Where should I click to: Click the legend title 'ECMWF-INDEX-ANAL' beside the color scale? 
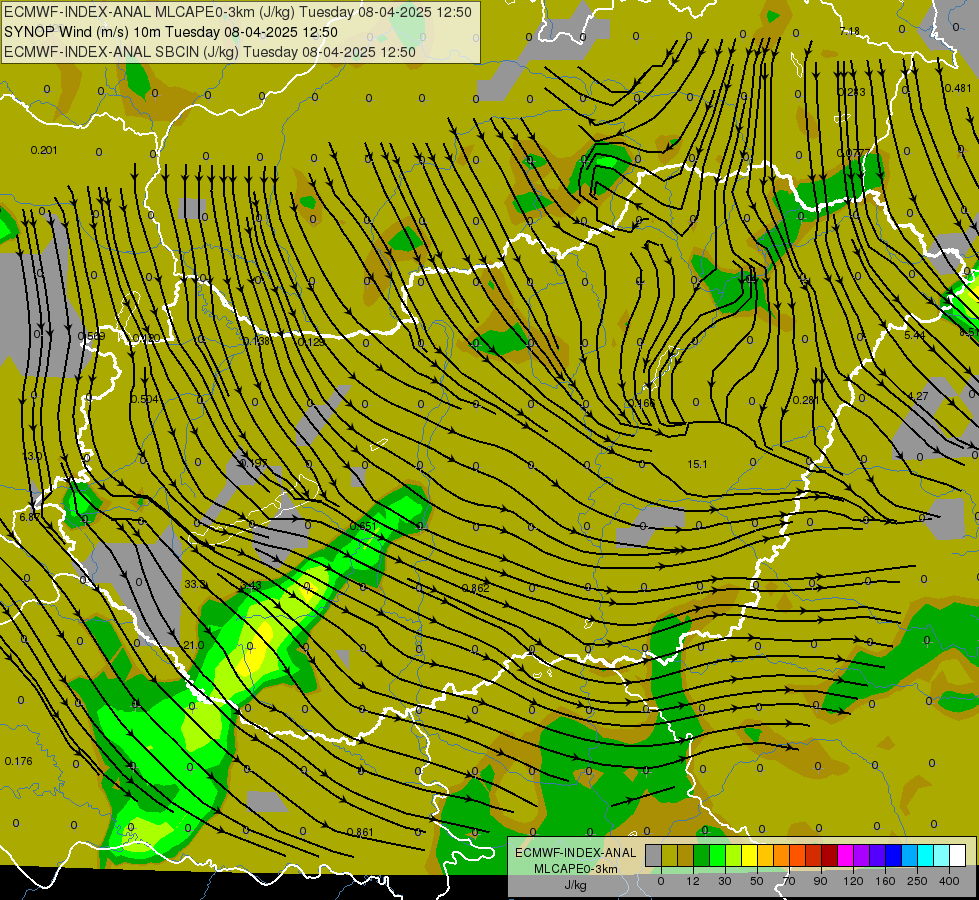(x=576, y=853)
